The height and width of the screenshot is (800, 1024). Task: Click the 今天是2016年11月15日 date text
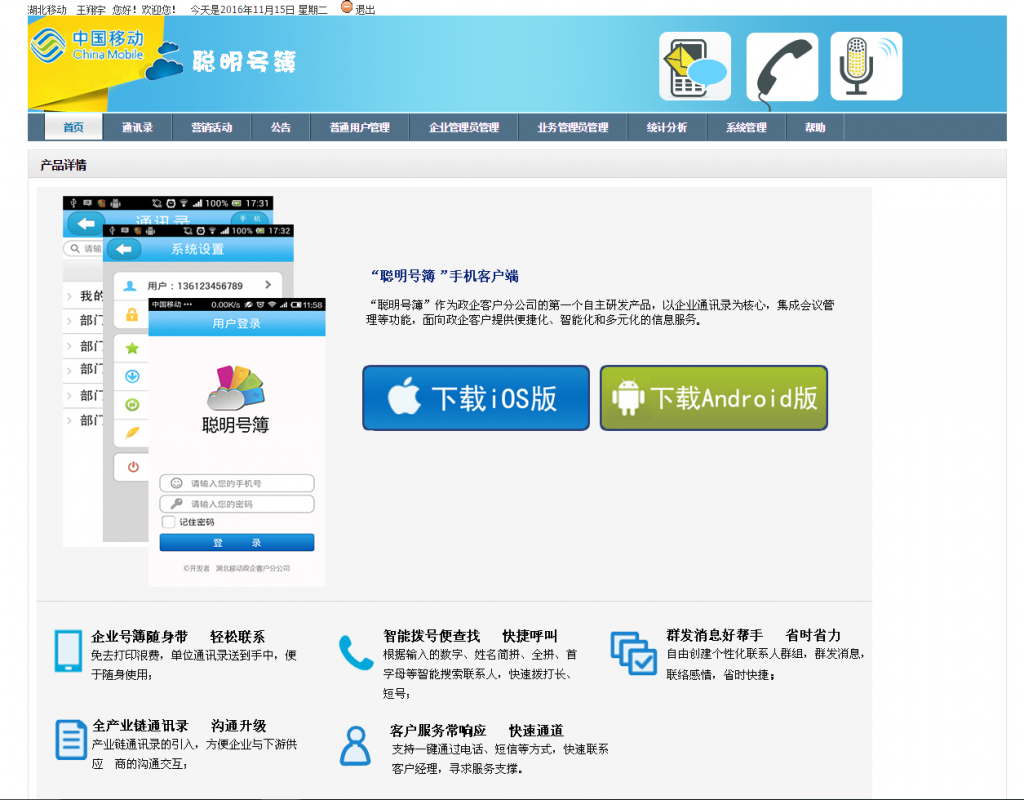click(259, 10)
